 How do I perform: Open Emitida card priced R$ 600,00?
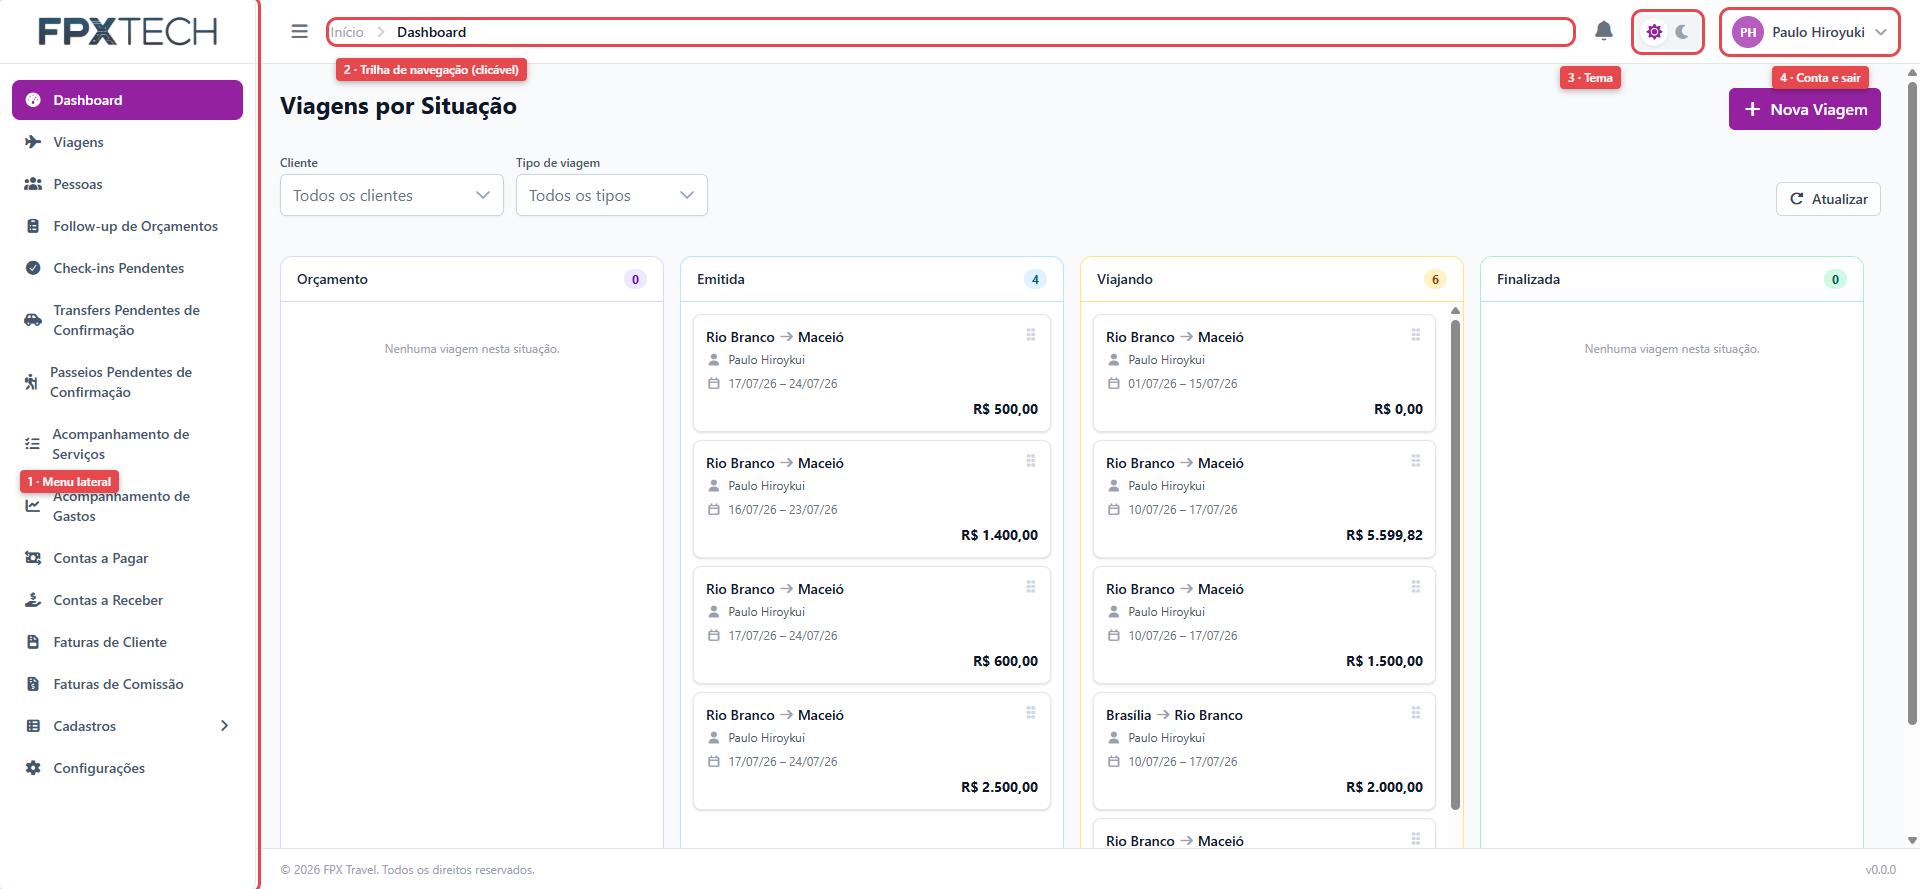pyautogui.click(x=872, y=625)
